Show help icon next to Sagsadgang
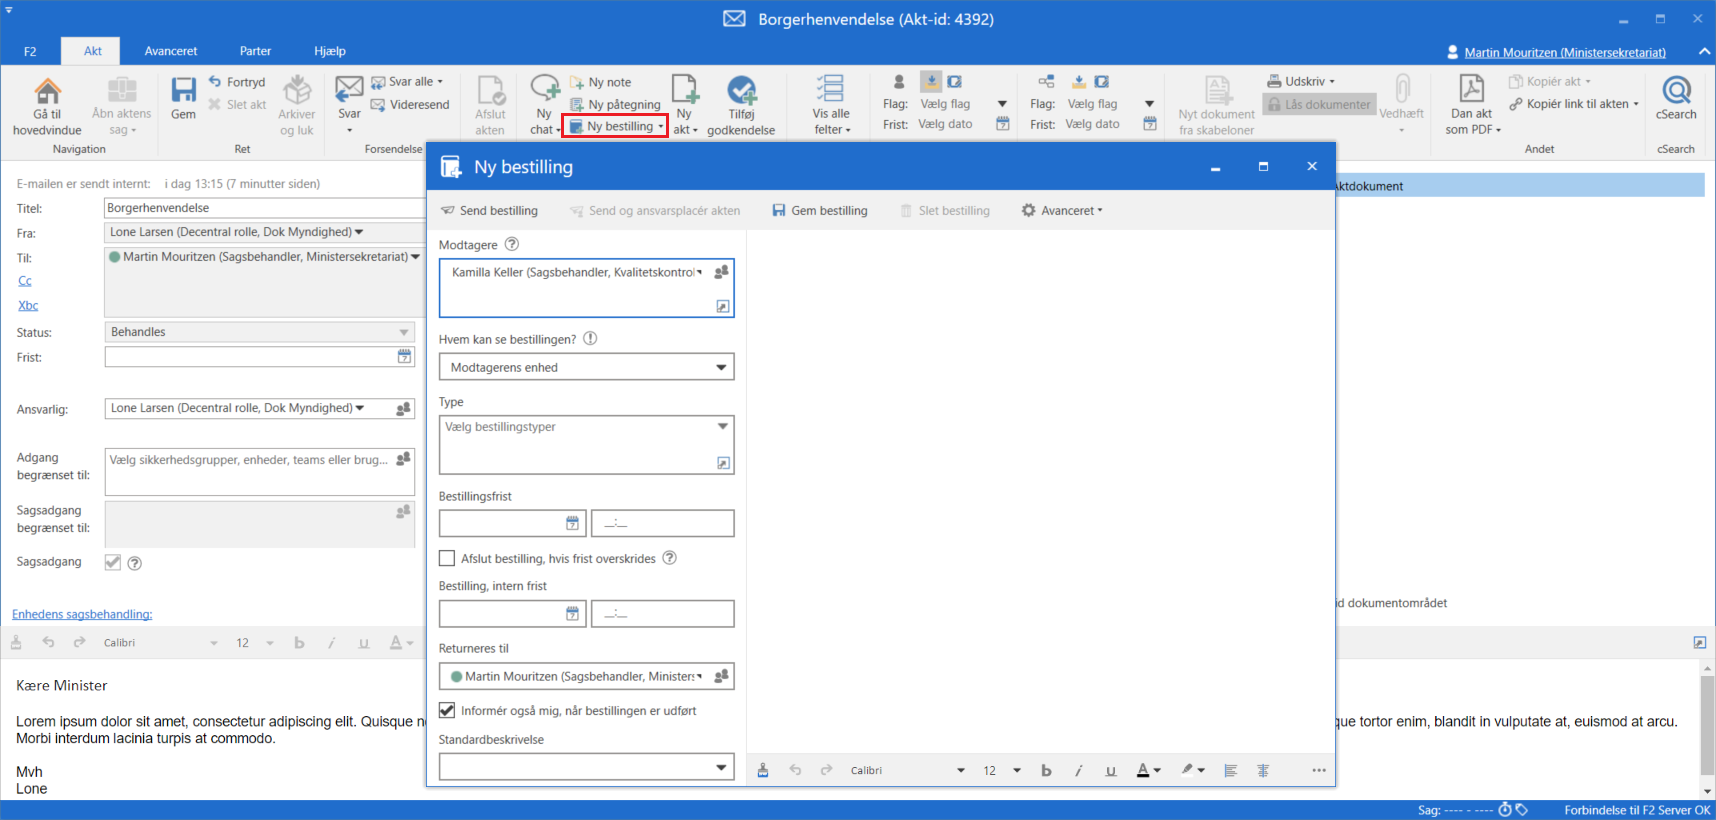 click(135, 563)
